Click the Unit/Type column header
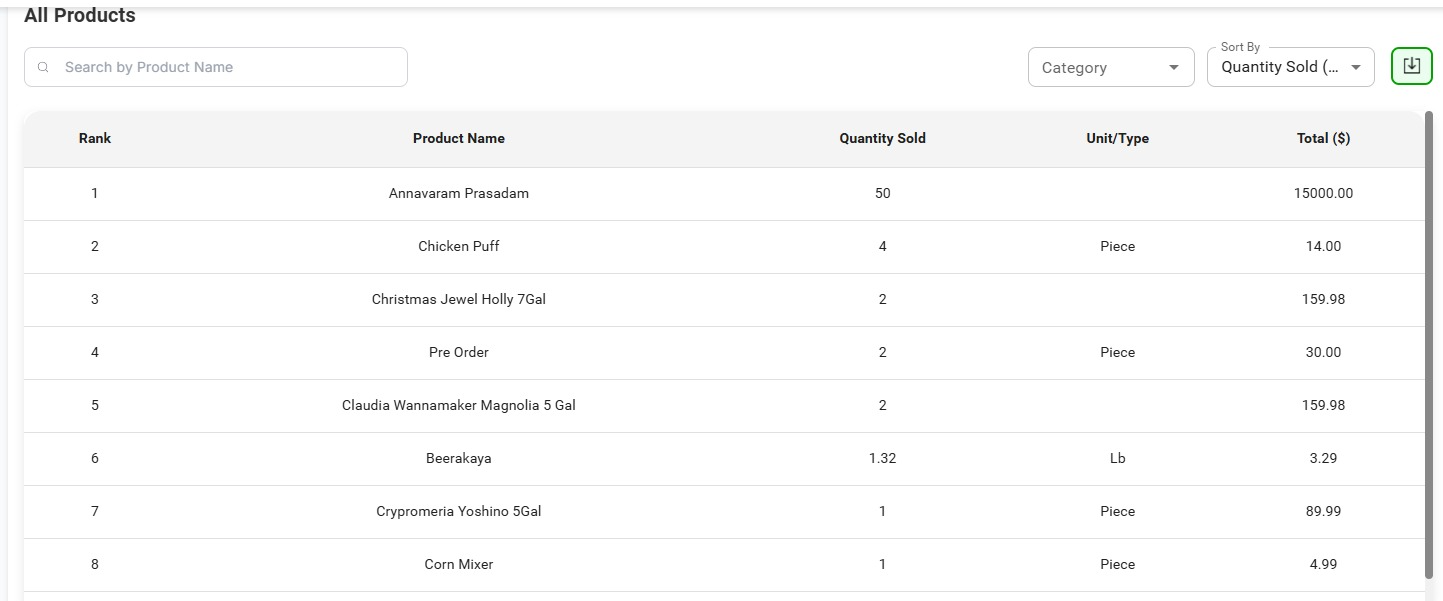Screen dimensions: 1443x601 tap(1117, 139)
